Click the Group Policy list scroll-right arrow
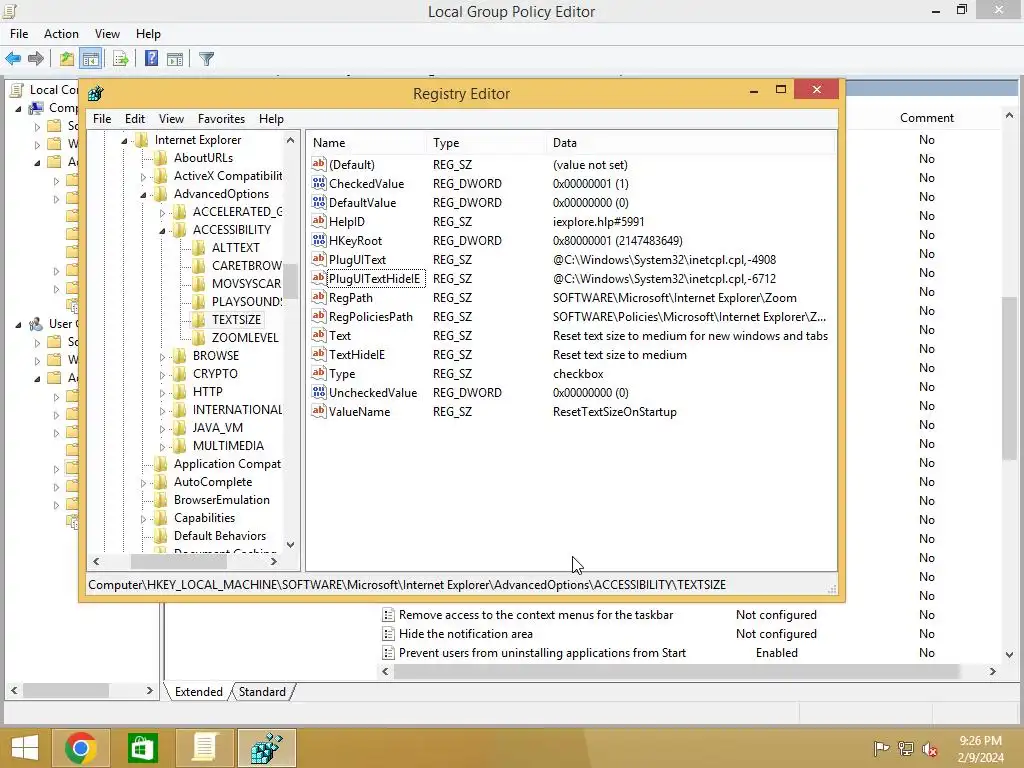The height and width of the screenshot is (768, 1024). [x=993, y=671]
